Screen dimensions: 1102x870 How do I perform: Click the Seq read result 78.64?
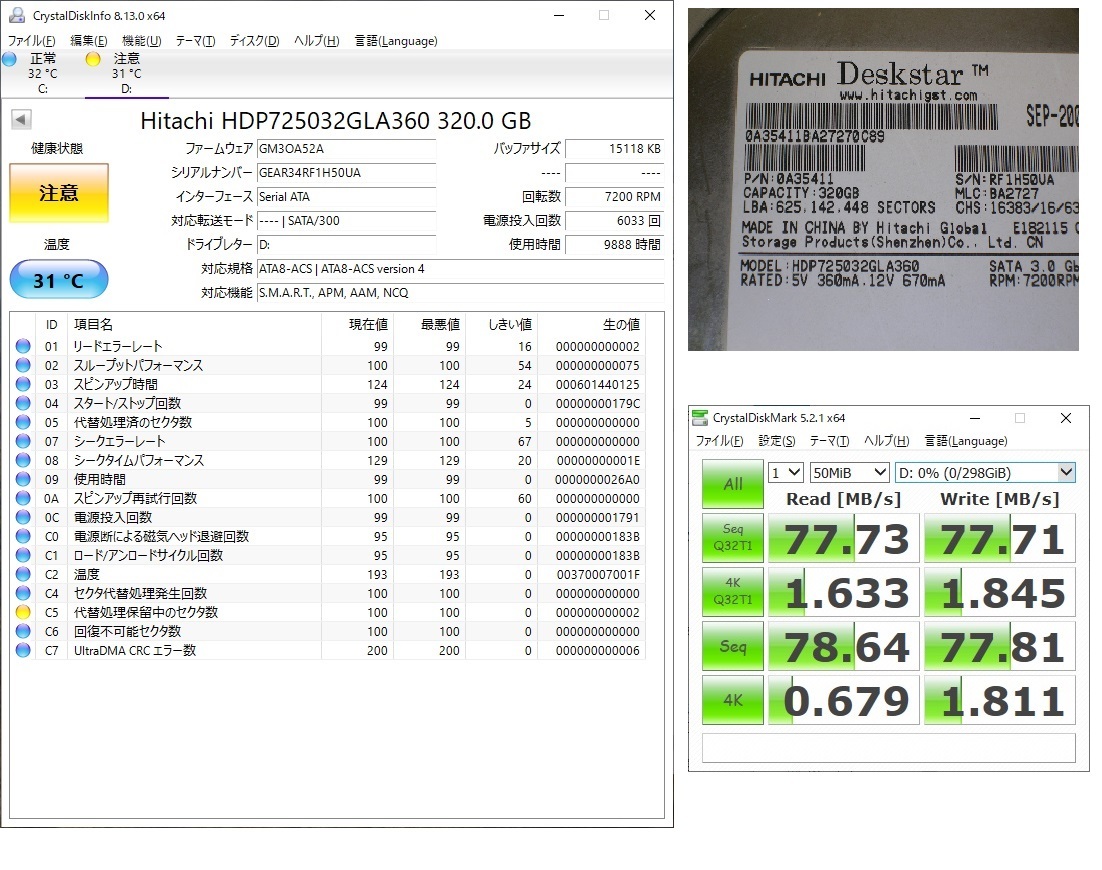pos(844,647)
